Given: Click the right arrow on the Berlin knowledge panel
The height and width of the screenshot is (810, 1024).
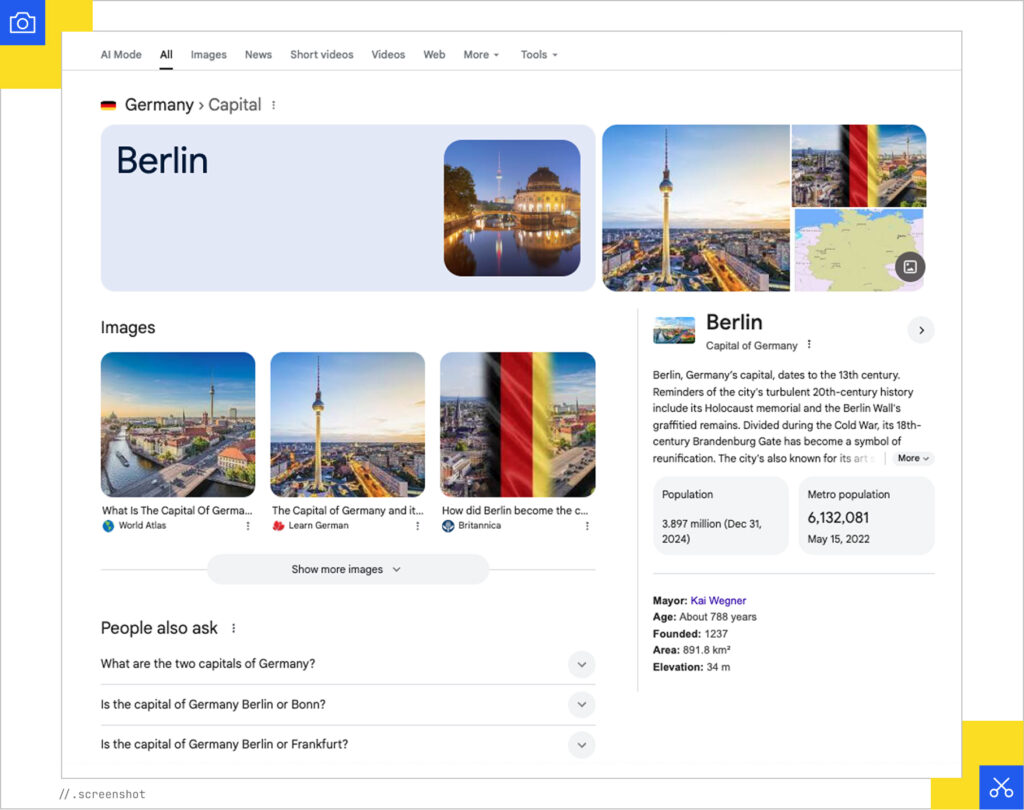Looking at the screenshot, I should [920, 330].
